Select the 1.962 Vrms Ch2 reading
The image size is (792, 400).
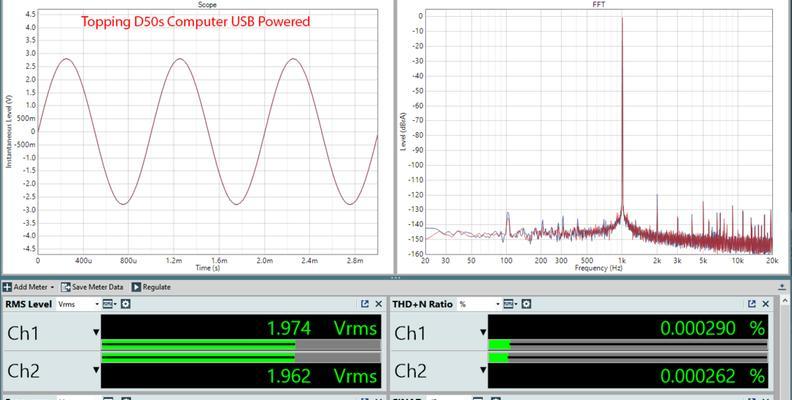coord(322,376)
